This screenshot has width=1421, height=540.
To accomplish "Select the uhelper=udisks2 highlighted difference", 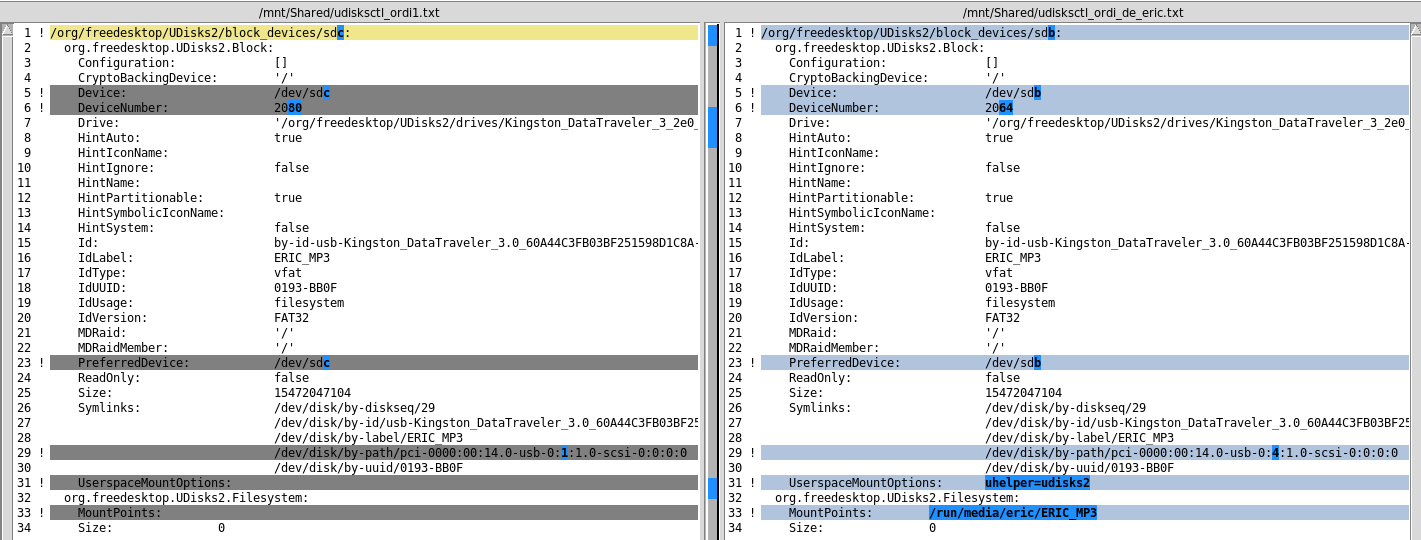I will click(1037, 483).
